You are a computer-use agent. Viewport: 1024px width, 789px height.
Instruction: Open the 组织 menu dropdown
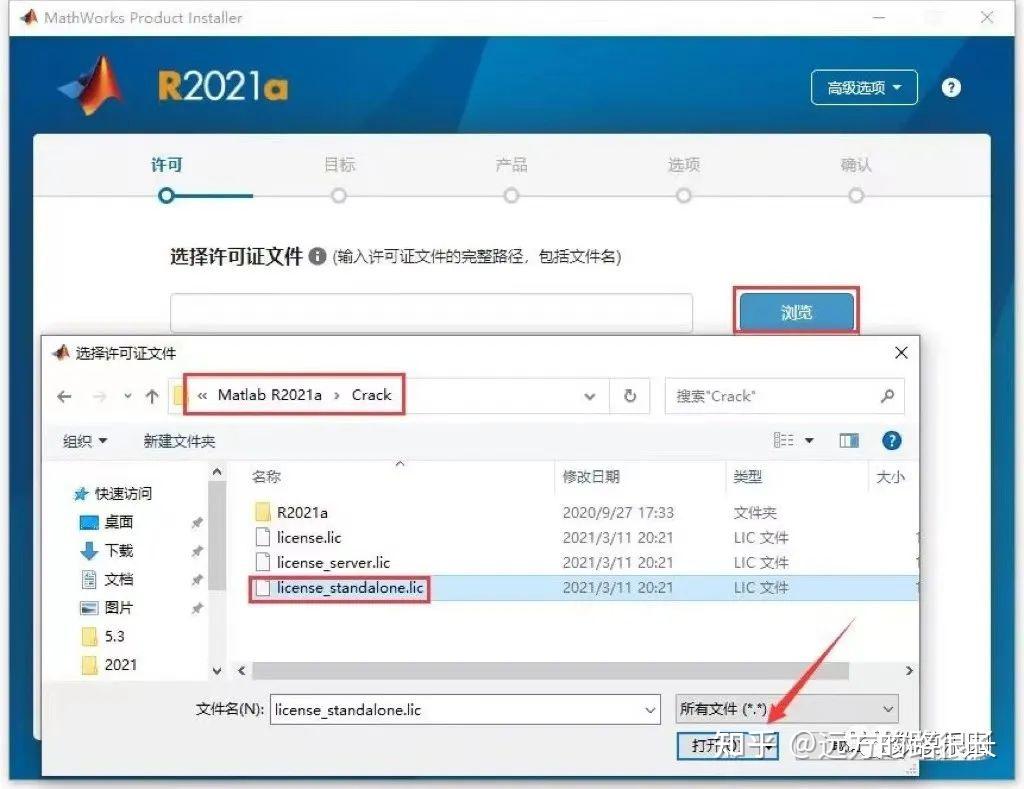(x=84, y=440)
